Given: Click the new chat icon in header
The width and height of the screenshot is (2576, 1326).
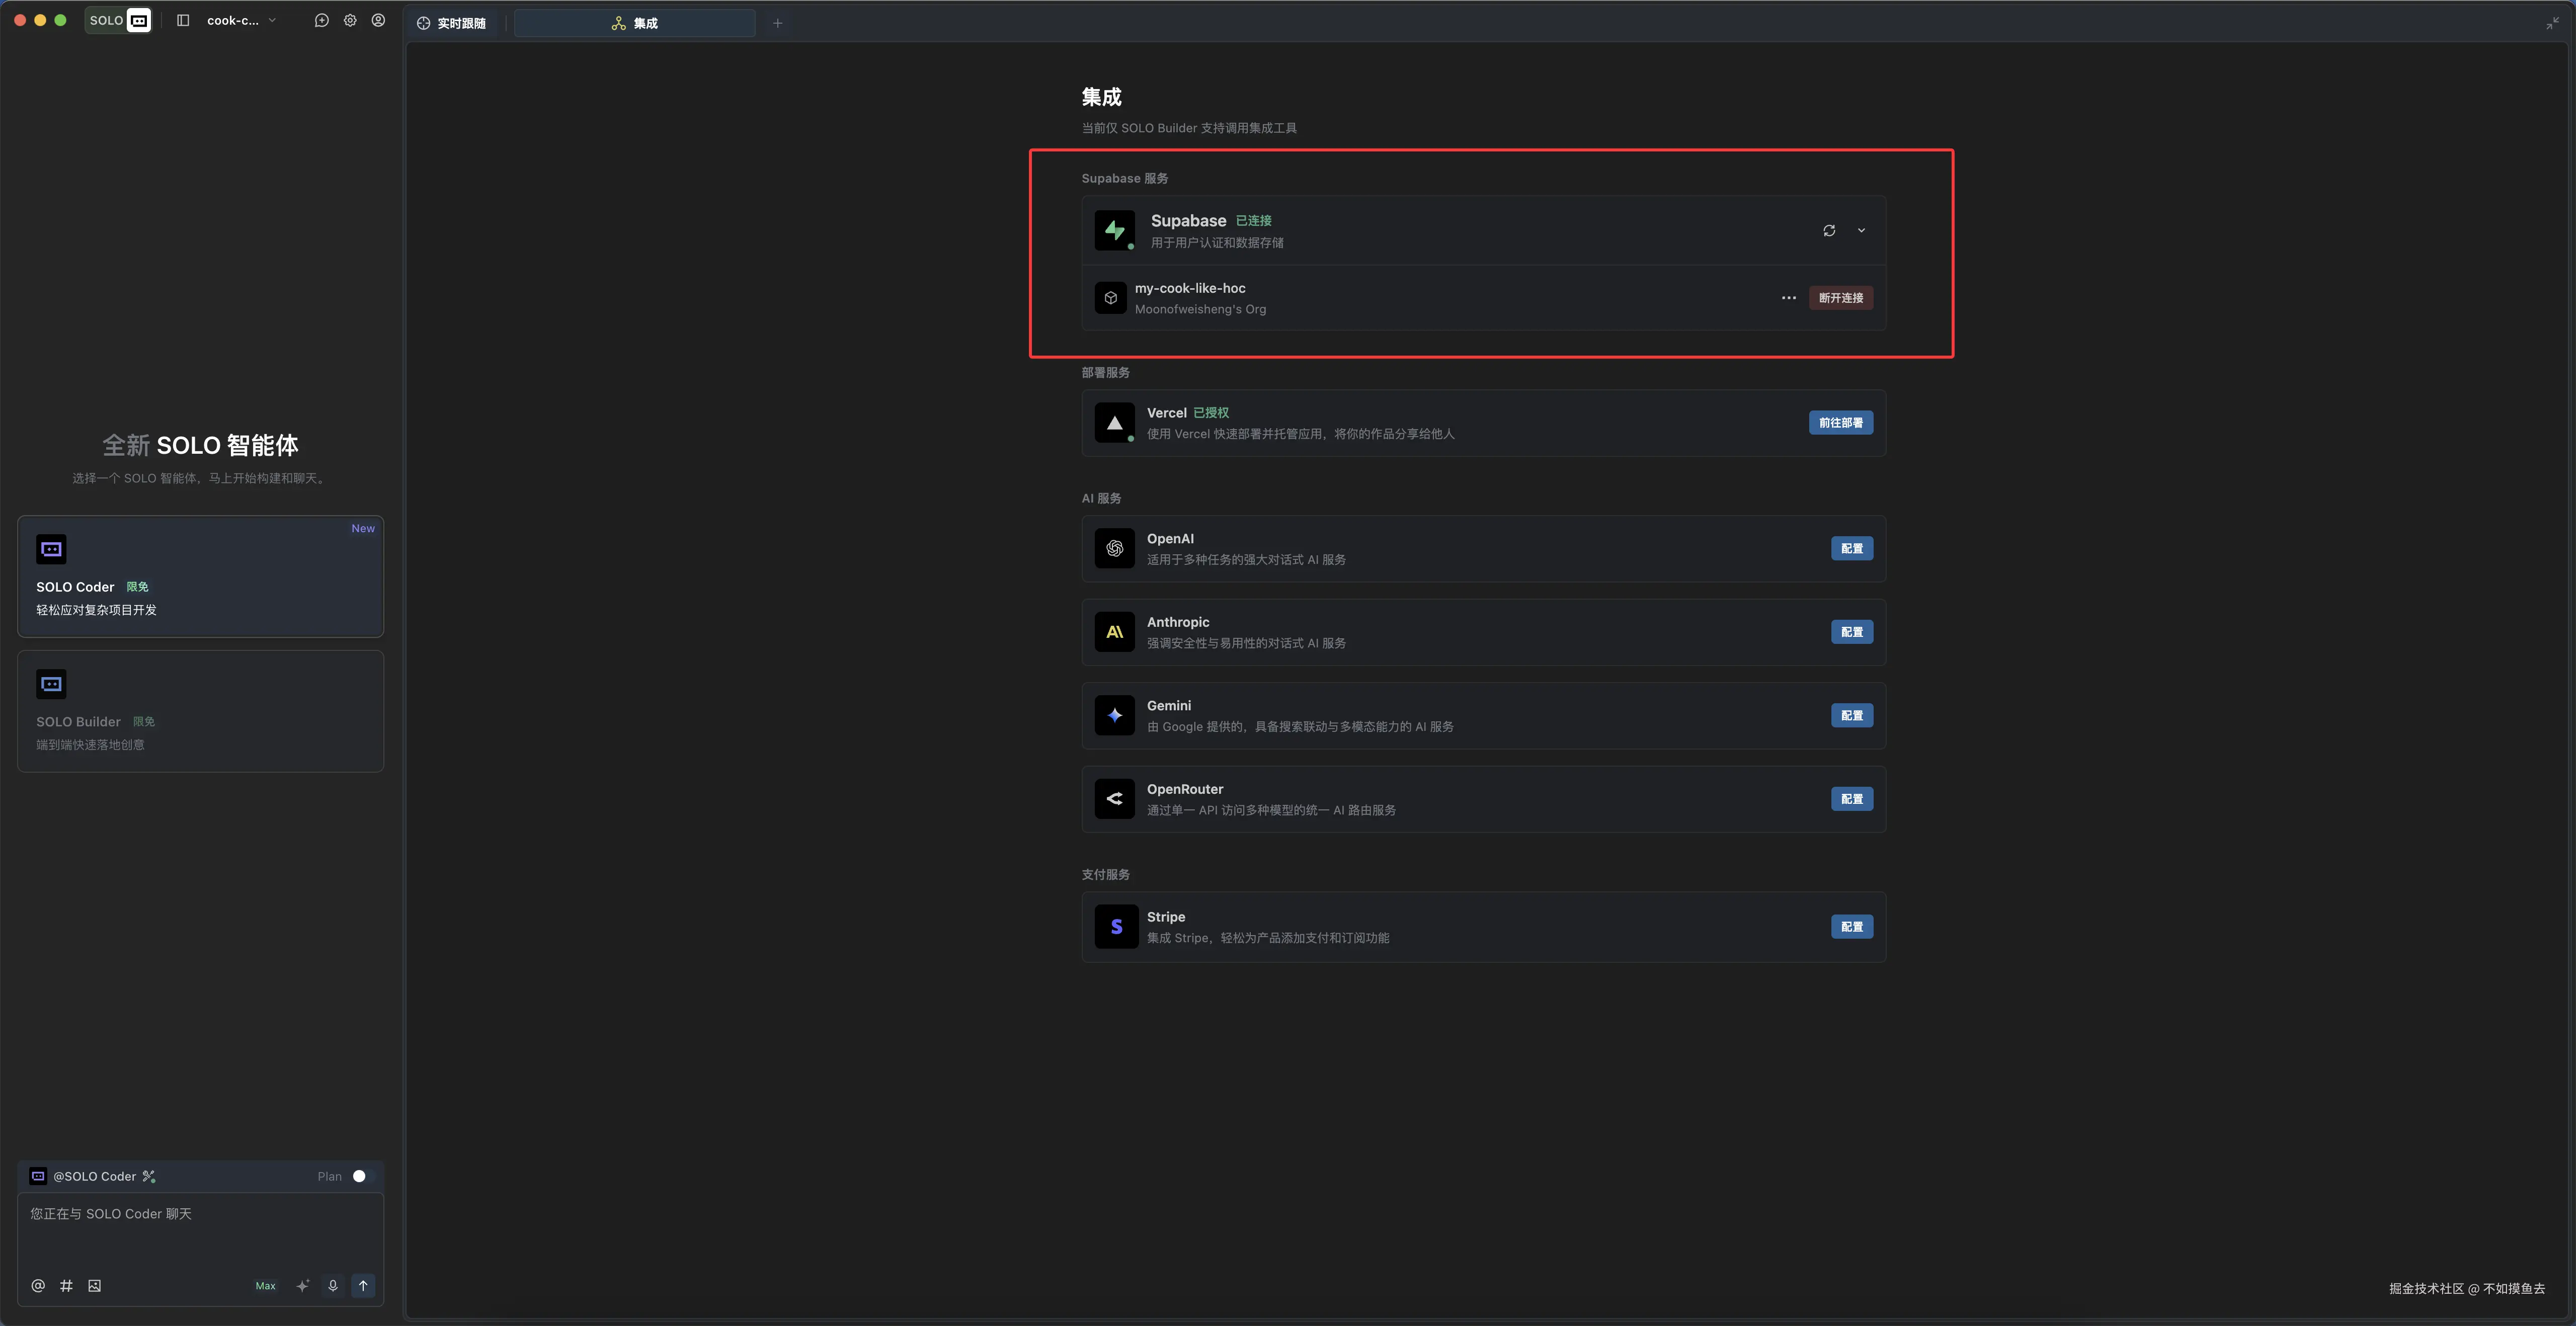Looking at the screenshot, I should tap(321, 20).
